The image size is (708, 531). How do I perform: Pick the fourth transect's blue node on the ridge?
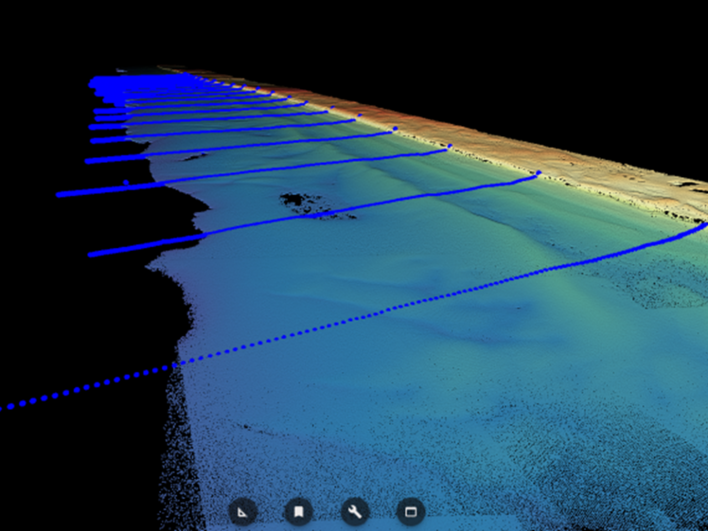(x=395, y=129)
